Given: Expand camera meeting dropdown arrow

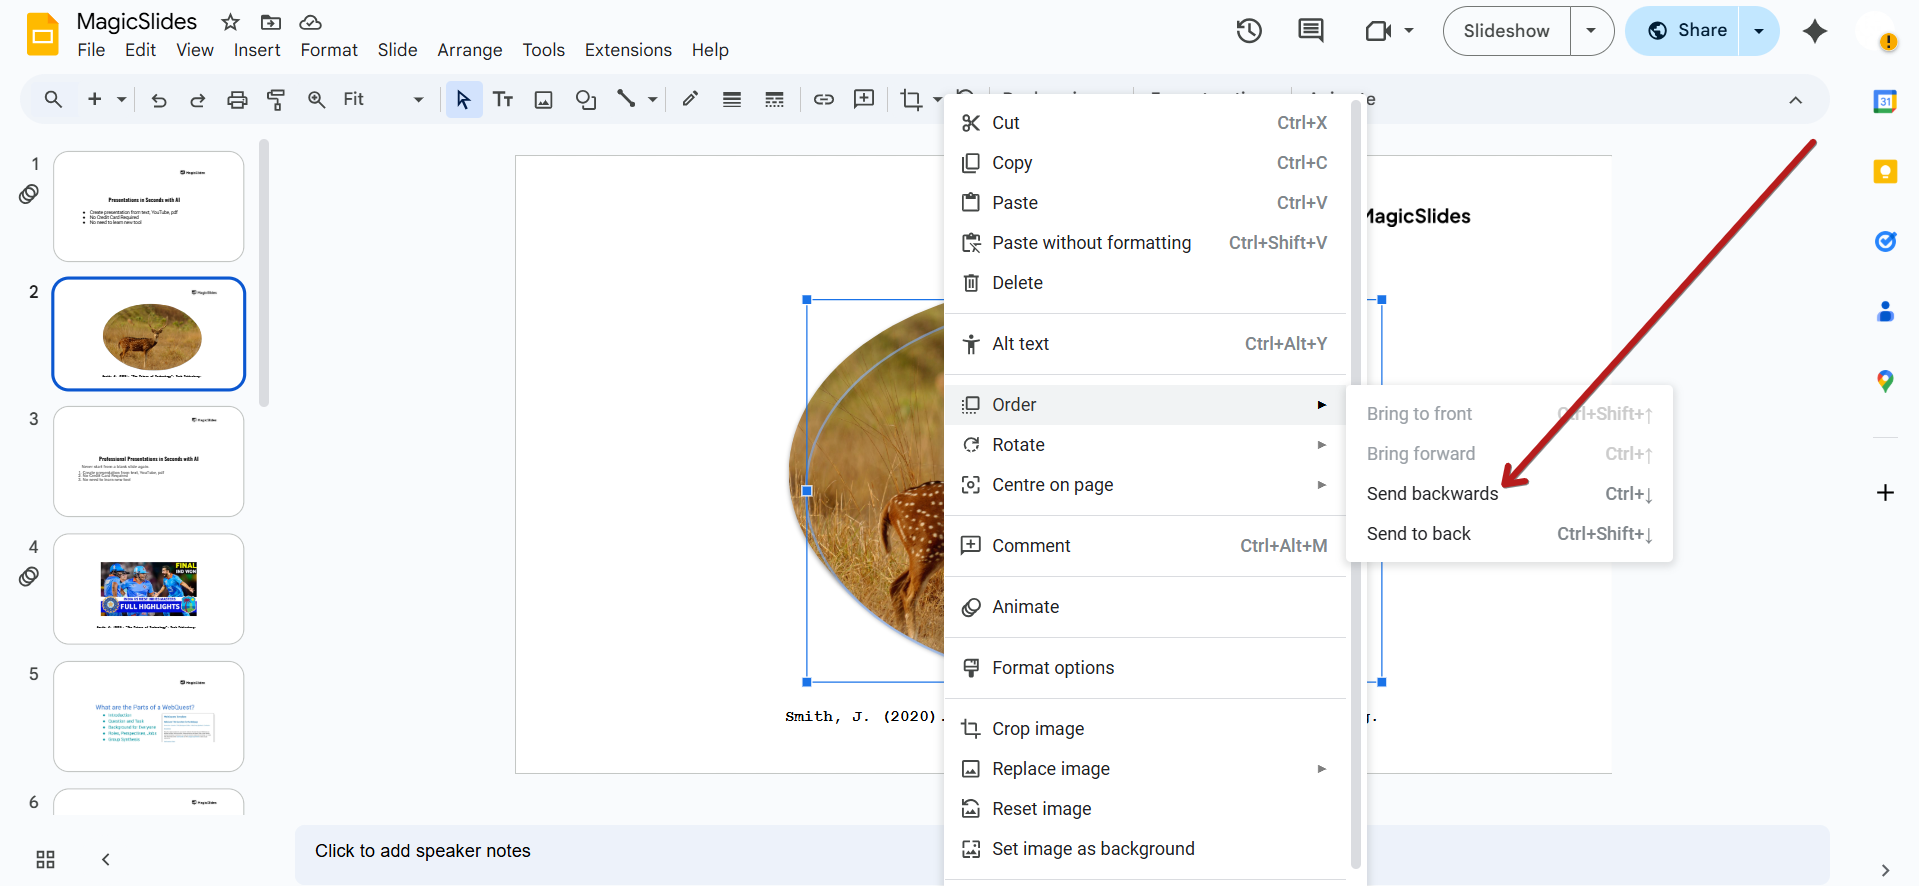Looking at the screenshot, I should coord(1409,31).
